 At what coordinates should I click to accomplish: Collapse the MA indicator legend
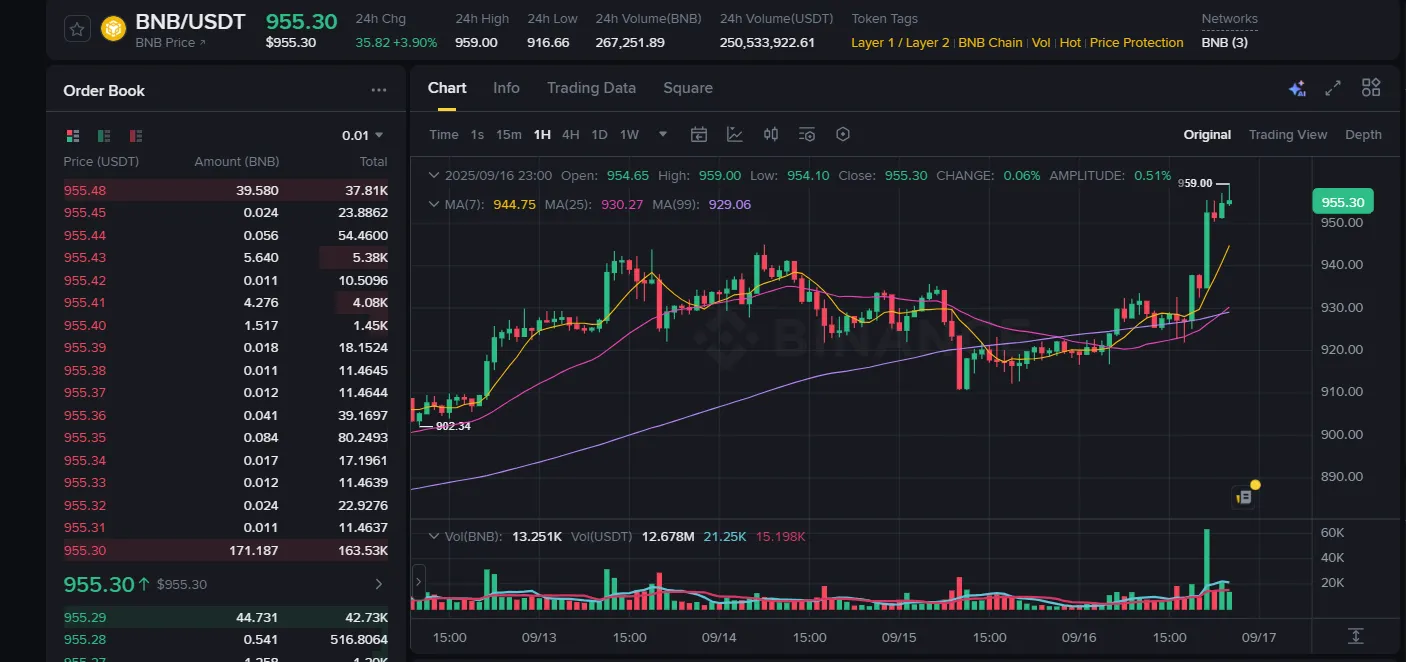tap(434, 204)
